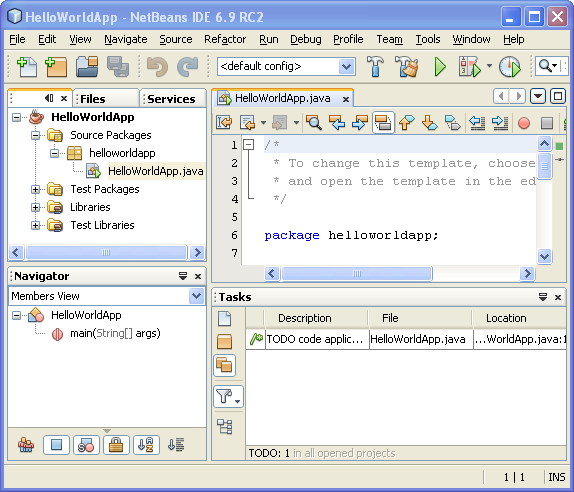Click the Description column header
This screenshot has height=492, width=574.
pos(305,318)
